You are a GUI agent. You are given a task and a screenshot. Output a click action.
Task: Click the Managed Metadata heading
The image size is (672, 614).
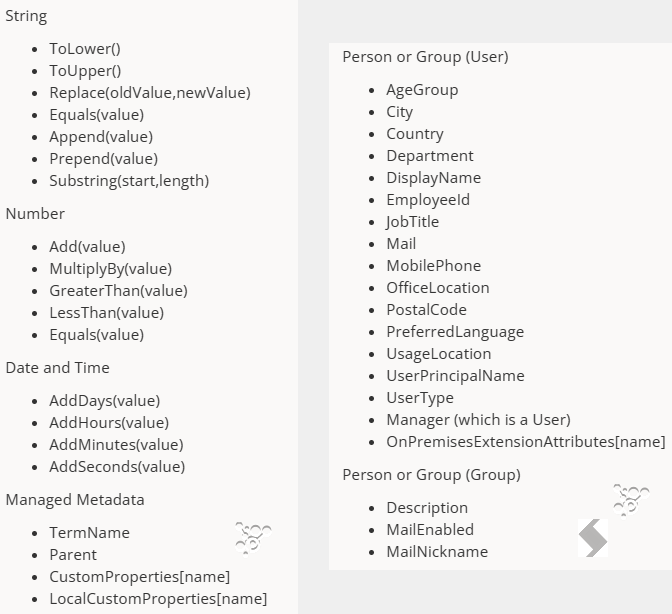click(x=75, y=500)
